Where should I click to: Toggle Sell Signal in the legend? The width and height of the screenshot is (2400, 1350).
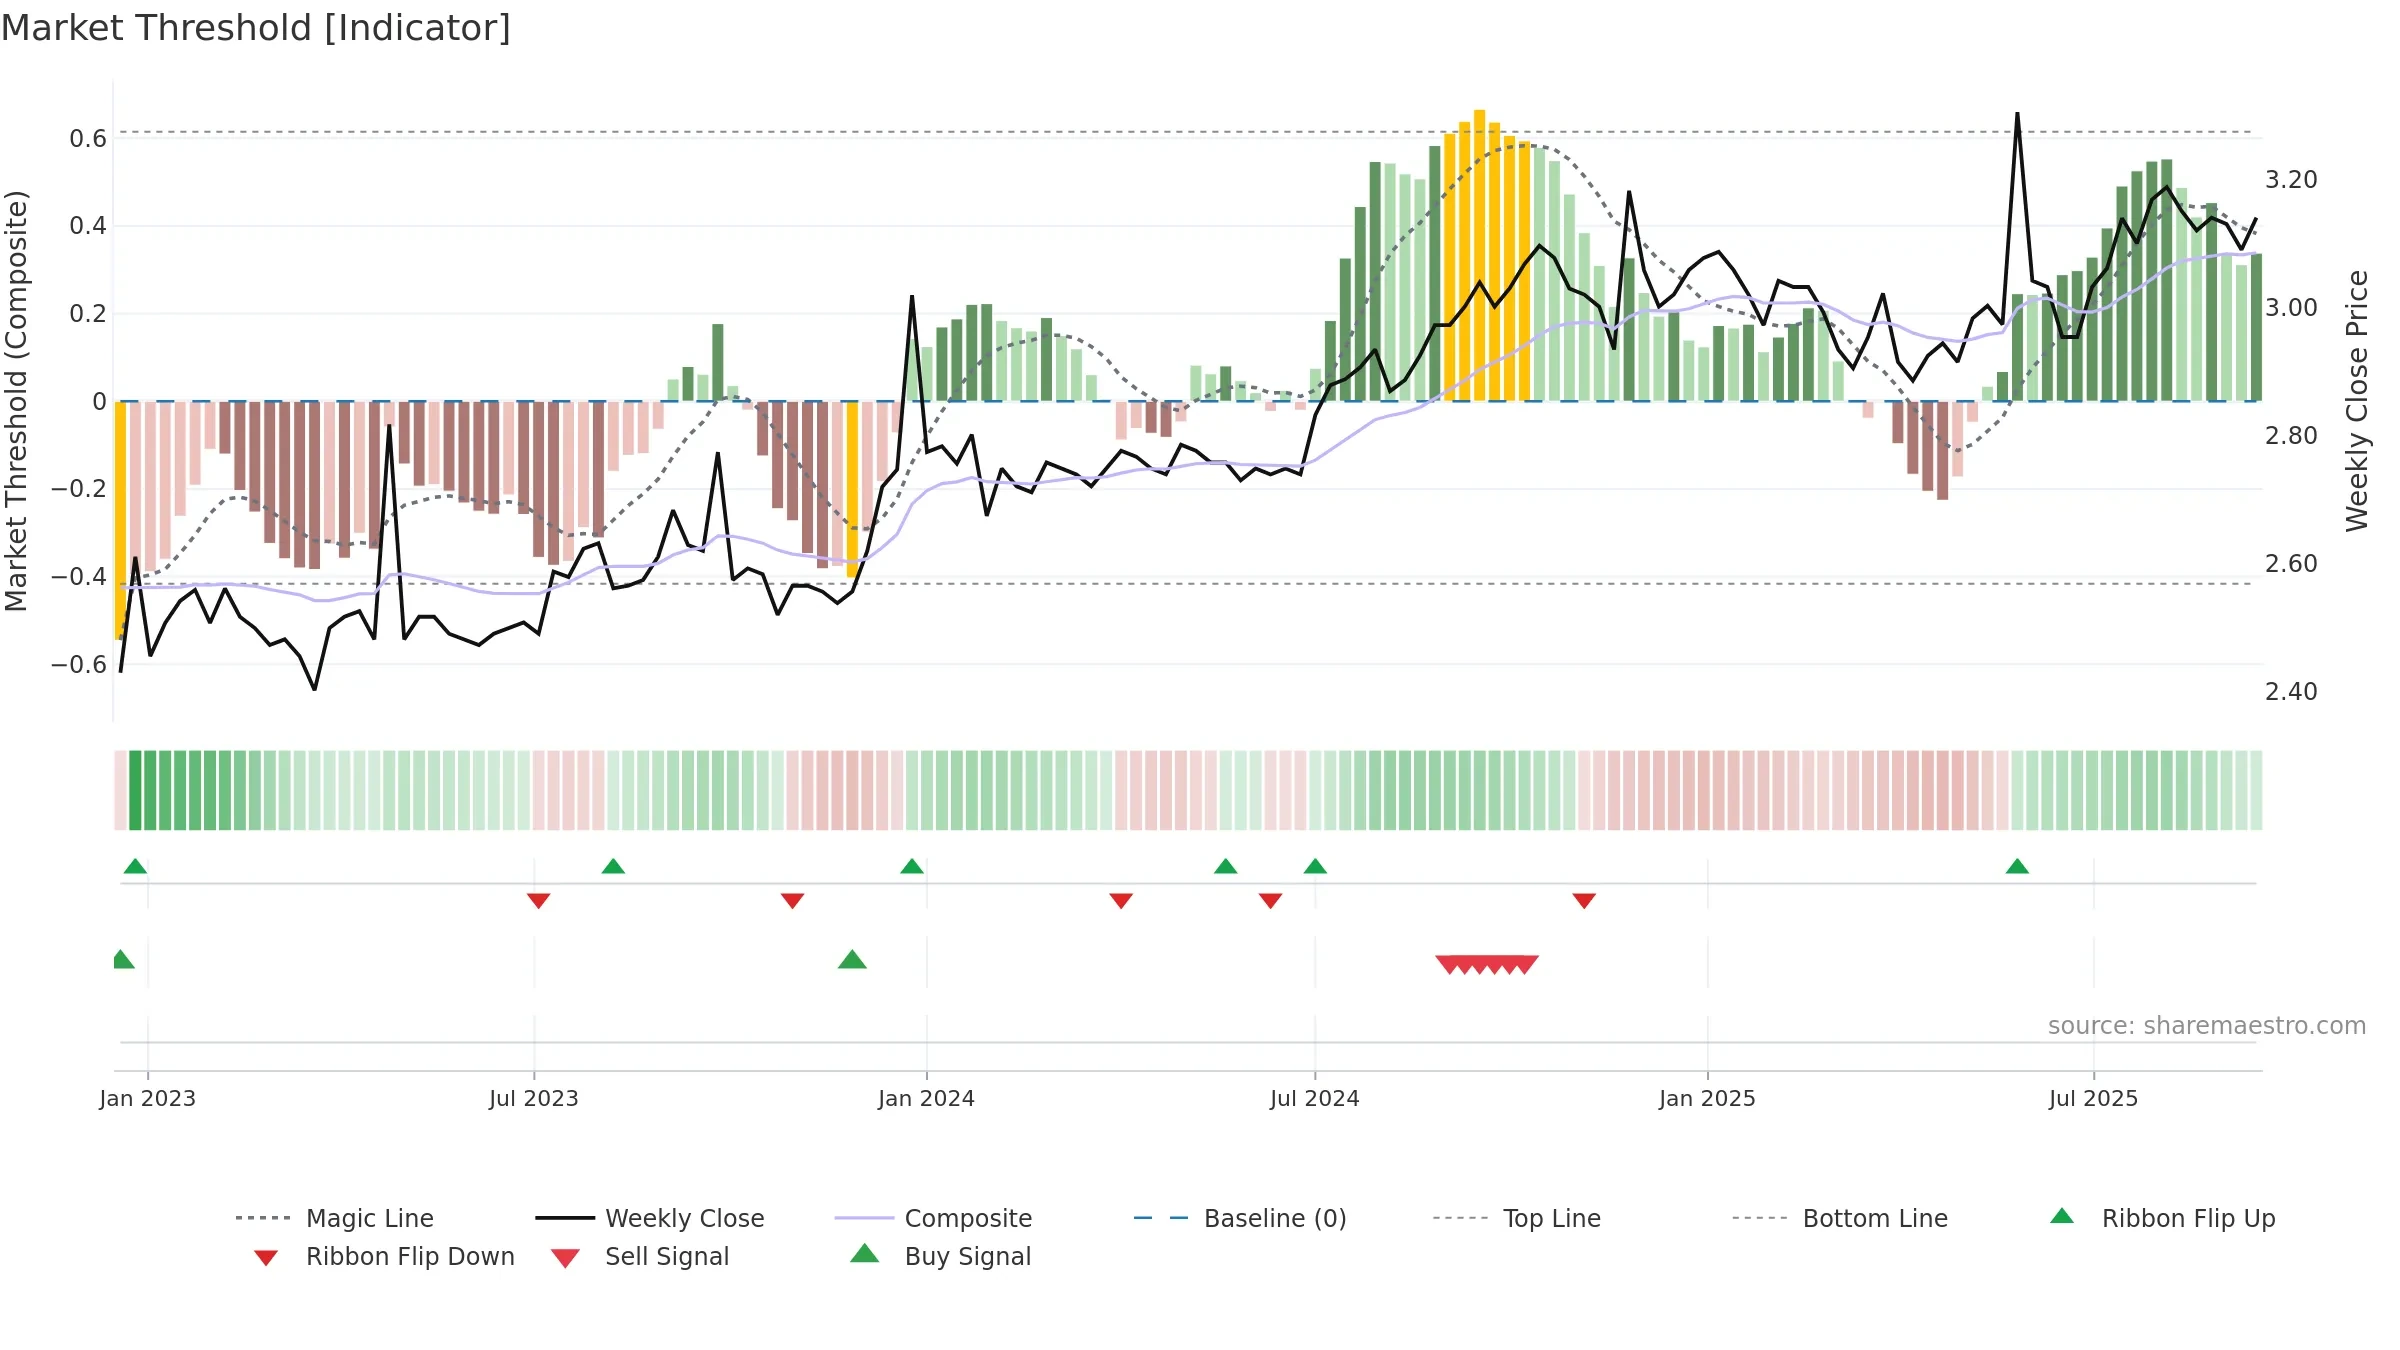pyautogui.click(x=640, y=1256)
